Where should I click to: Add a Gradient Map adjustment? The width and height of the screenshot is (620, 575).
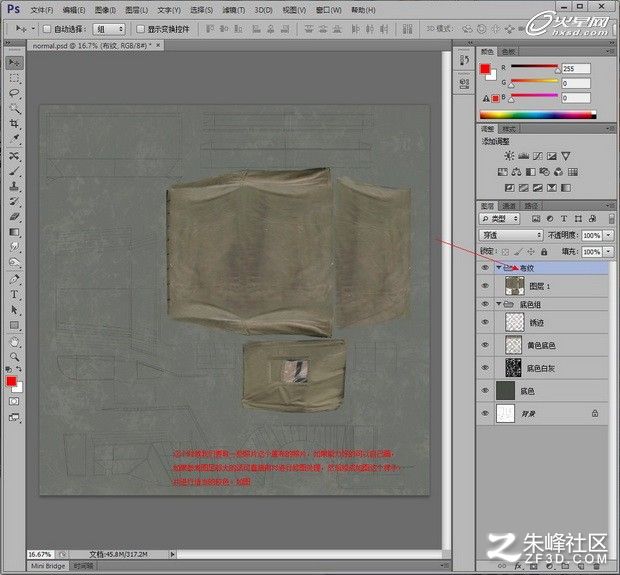(x=566, y=188)
